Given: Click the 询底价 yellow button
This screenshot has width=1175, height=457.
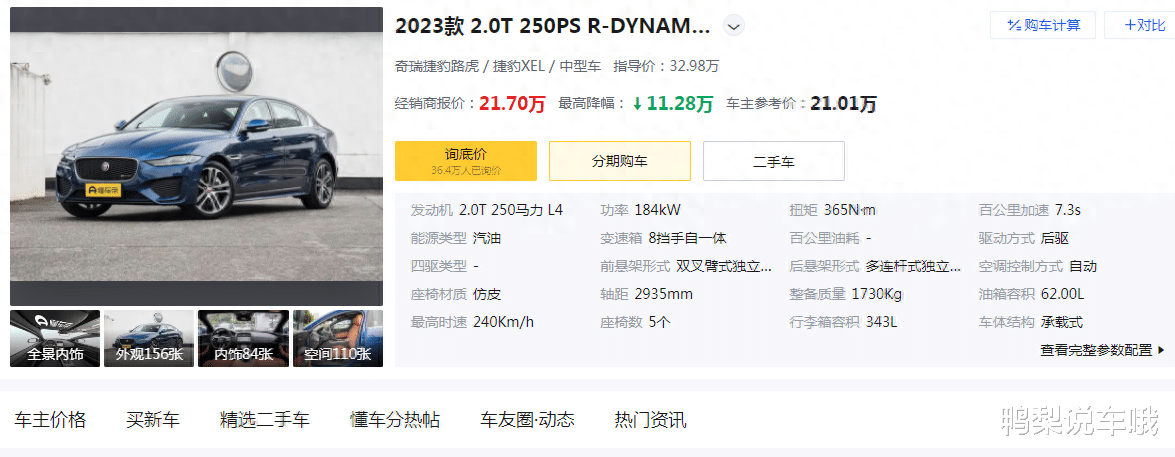Looking at the screenshot, I should click(466, 161).
